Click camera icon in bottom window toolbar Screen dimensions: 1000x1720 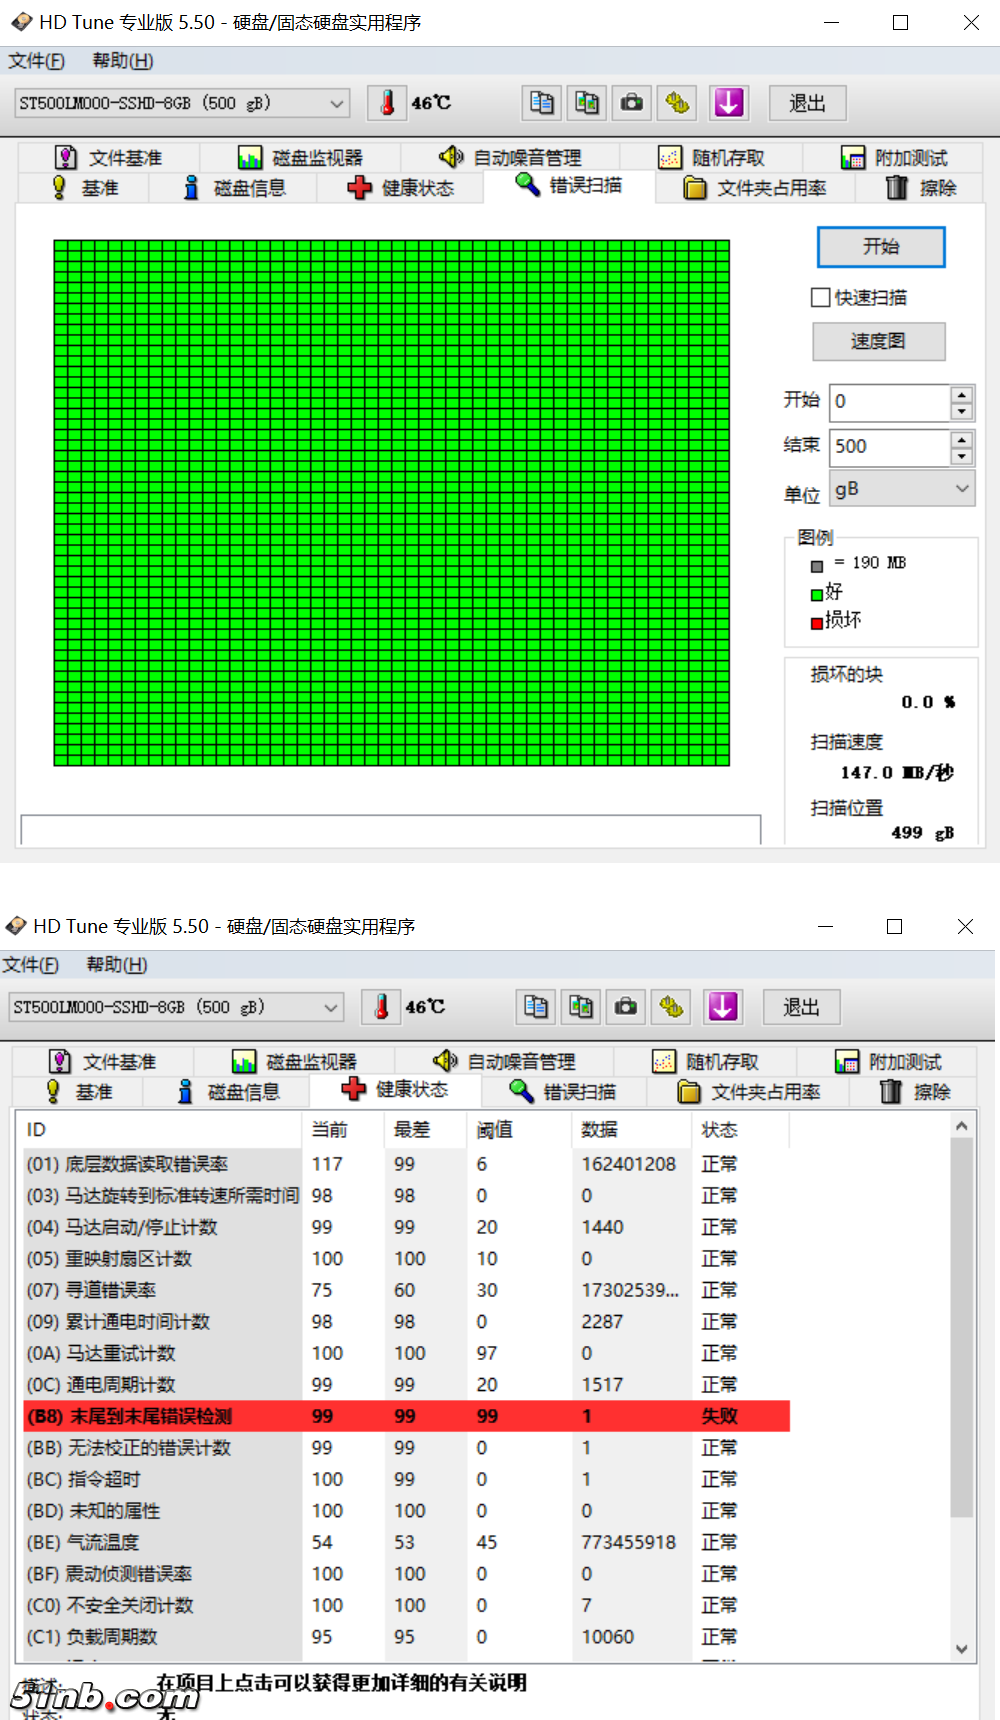pyautogui.click(x=626, y=1007)
